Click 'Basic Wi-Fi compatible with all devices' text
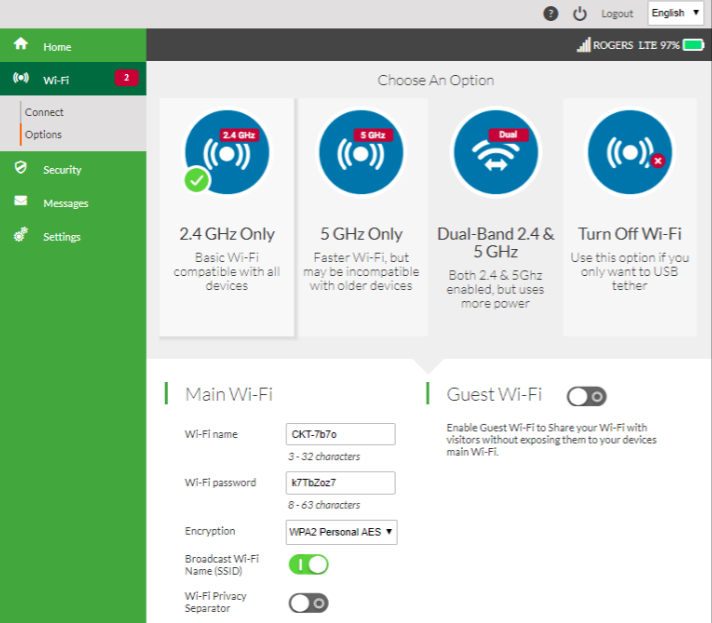712x623 pixels. tap(227, 272)
